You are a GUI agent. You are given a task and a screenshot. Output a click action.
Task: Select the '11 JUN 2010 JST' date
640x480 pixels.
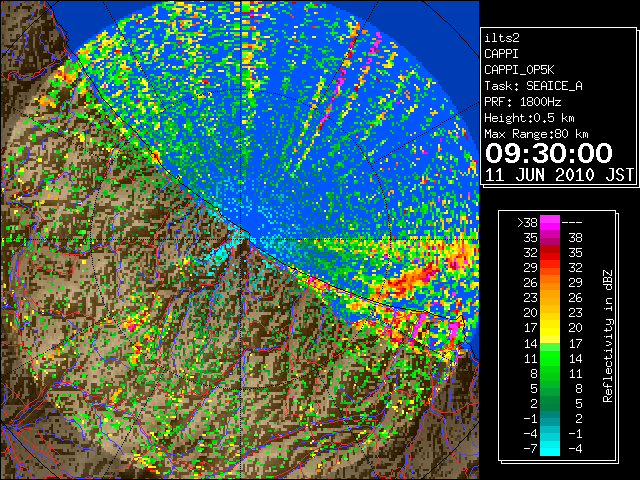click(x=559, y=175)
